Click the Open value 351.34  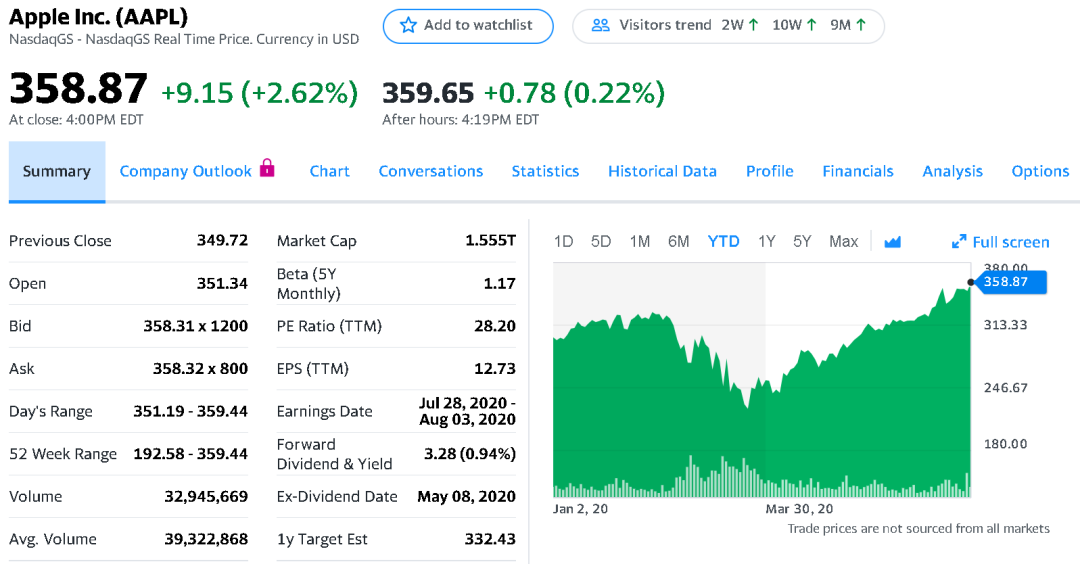point(222,283)
